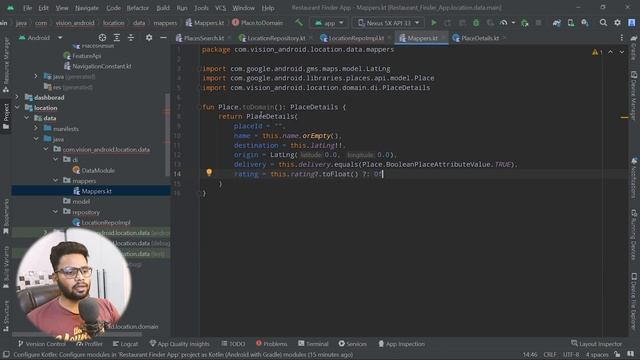
Task: Click Select Opened File target icon
Action: tap(102, 38)
